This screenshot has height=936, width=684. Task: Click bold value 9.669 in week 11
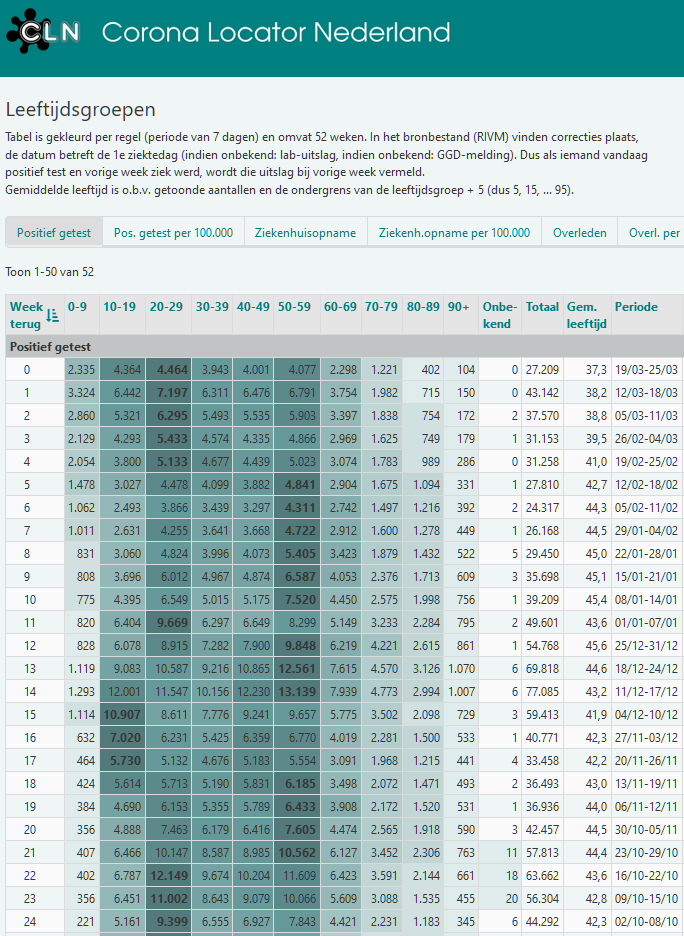point(168,623)
